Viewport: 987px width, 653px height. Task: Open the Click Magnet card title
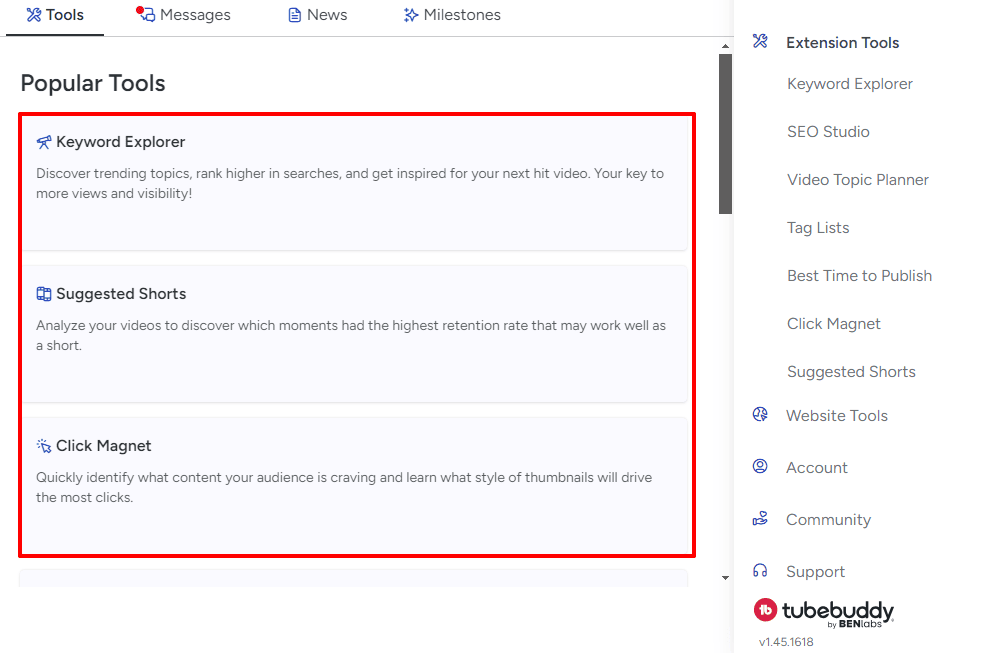103,446
